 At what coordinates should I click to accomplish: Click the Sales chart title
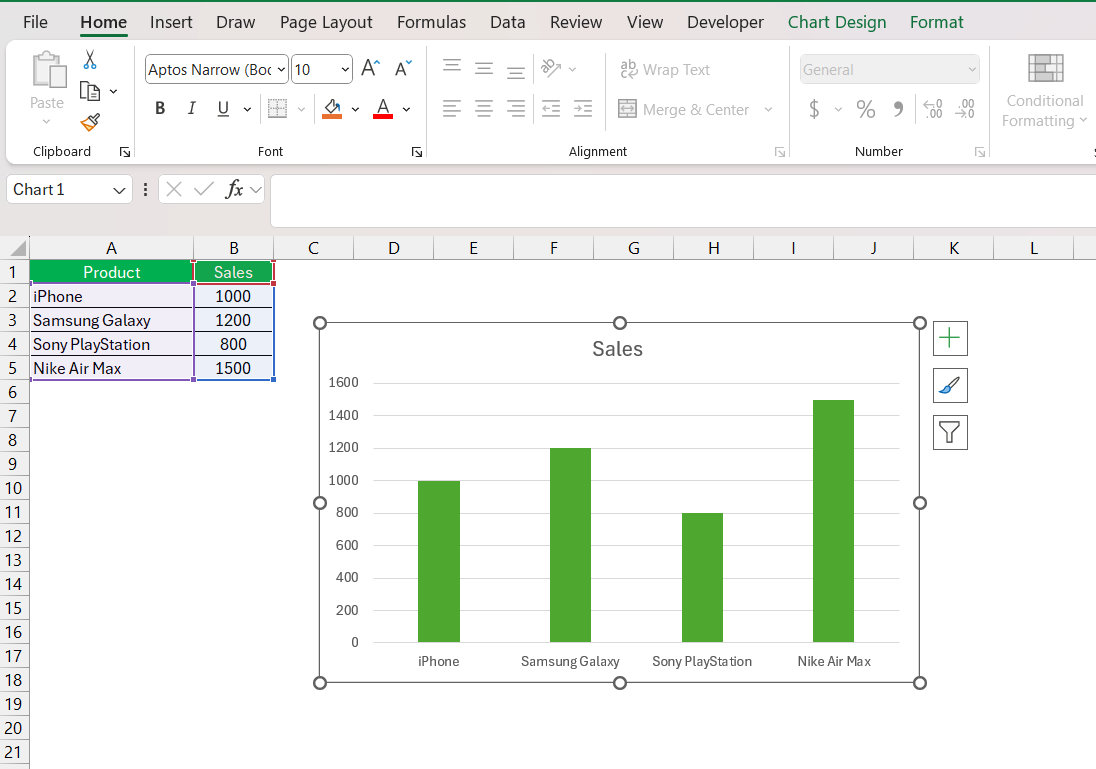coord(617,349)
